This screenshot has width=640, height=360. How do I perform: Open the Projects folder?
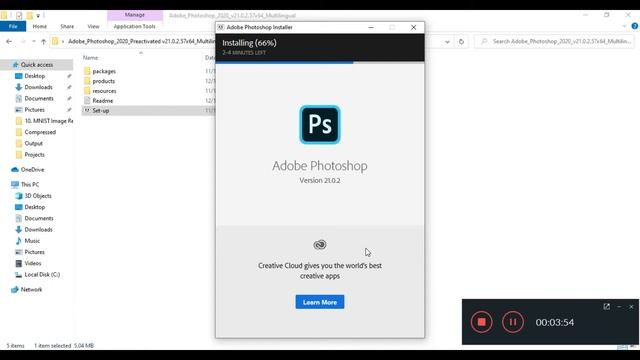(34, 155)
